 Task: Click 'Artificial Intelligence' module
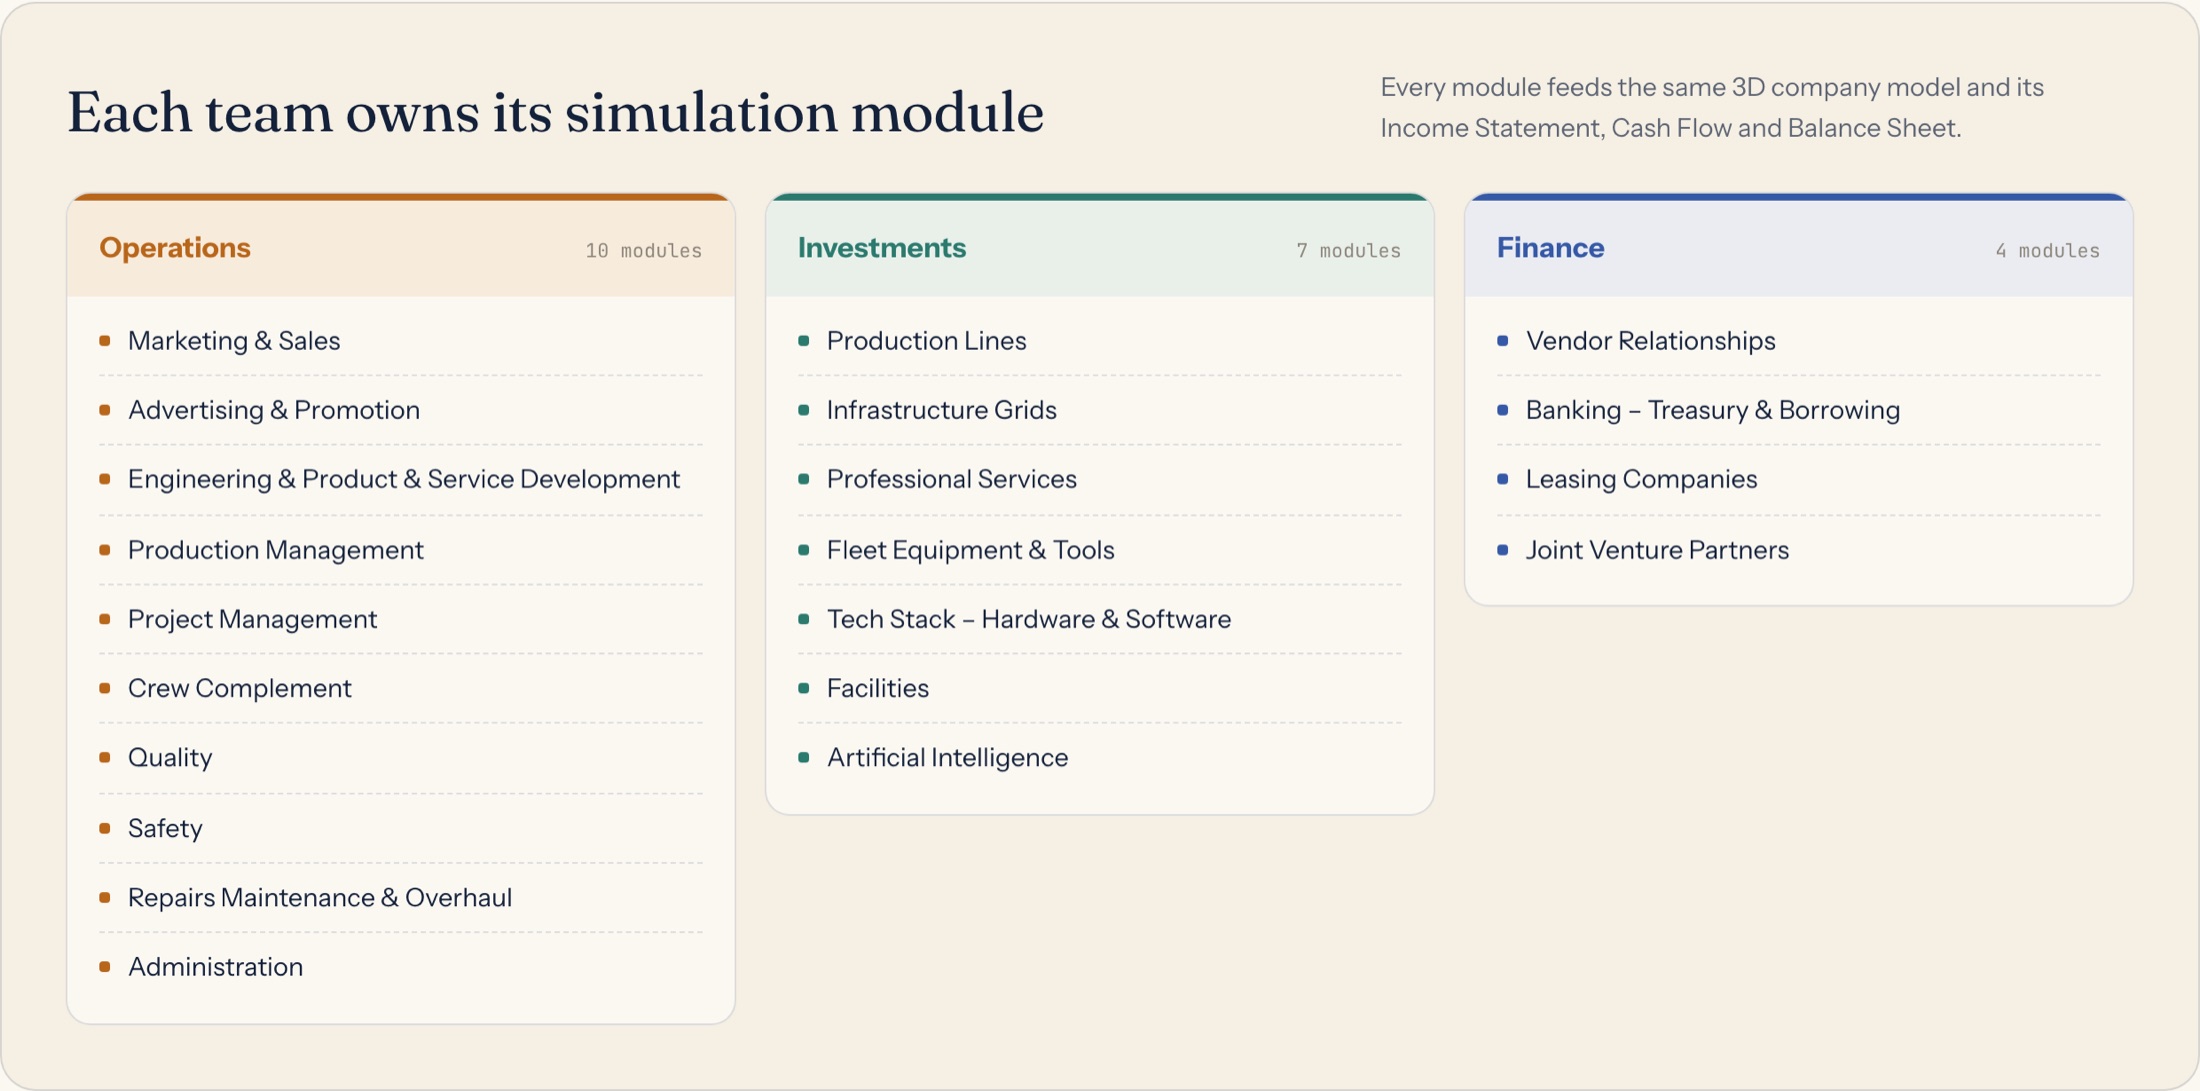pos(1099,757)
